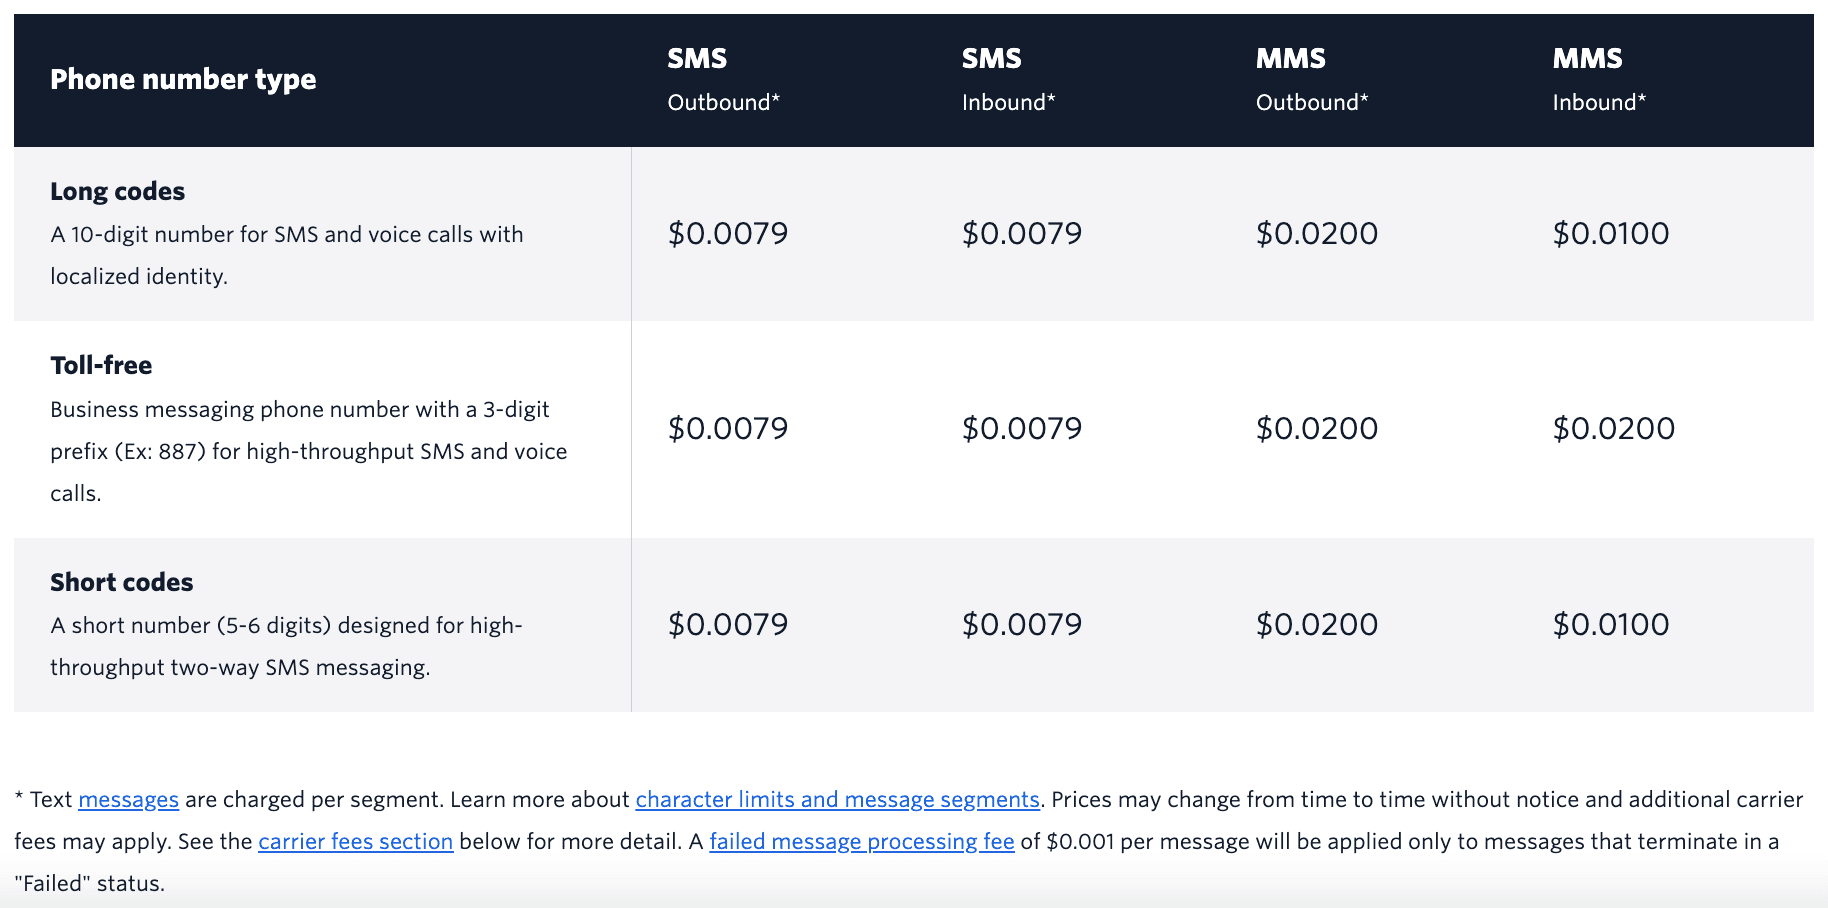Select the SMS Outbound column header

(x=723, y=80)
